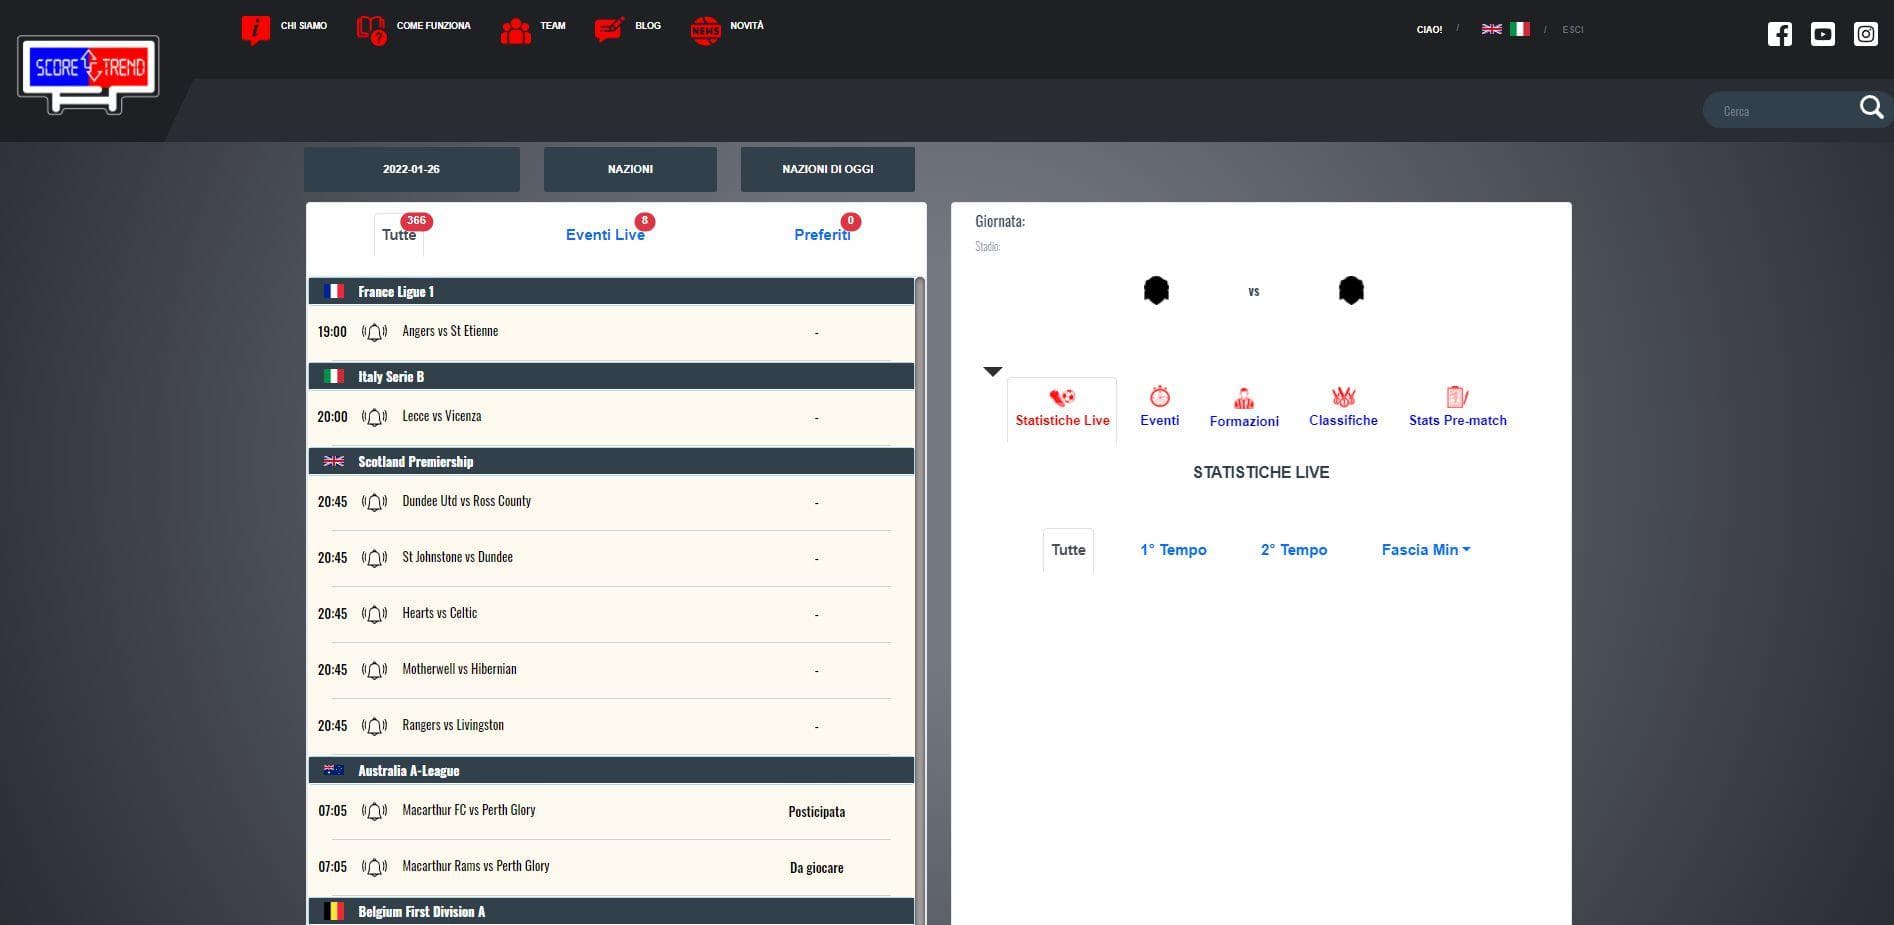
Task: Click the search magnifier icon
Action: [x=1870, y=108]
